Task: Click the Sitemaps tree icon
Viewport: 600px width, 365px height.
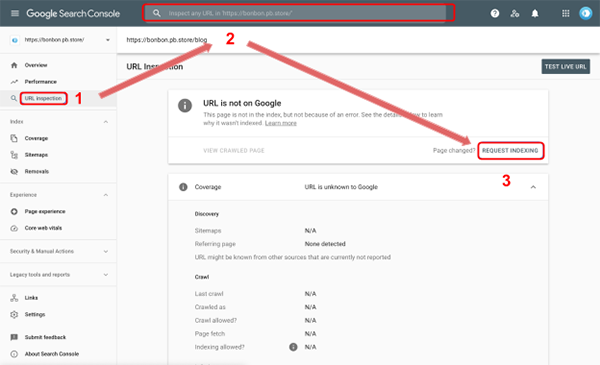Action: click(x=14, y=155)
